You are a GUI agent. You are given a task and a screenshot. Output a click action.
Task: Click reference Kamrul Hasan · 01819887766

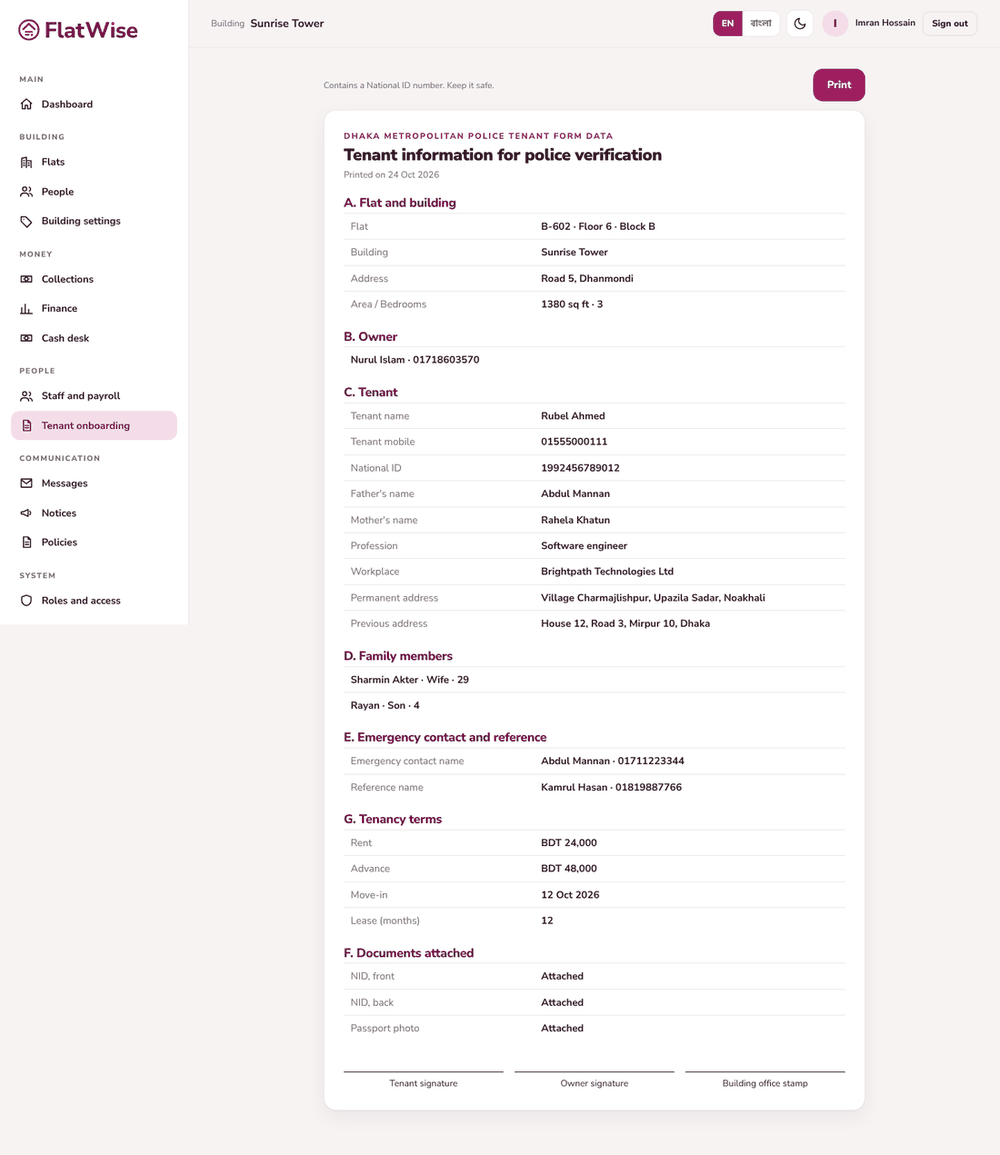(x=611, y=787)
